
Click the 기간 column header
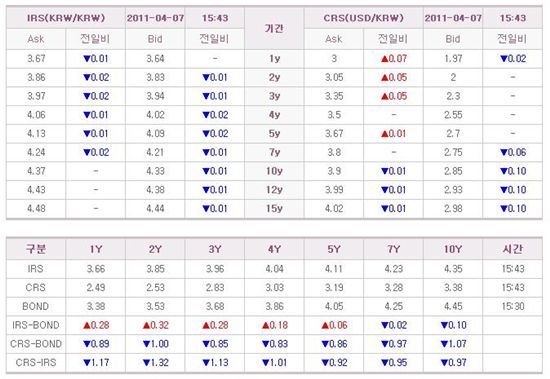pyautogui.click(x=274, y=28)
